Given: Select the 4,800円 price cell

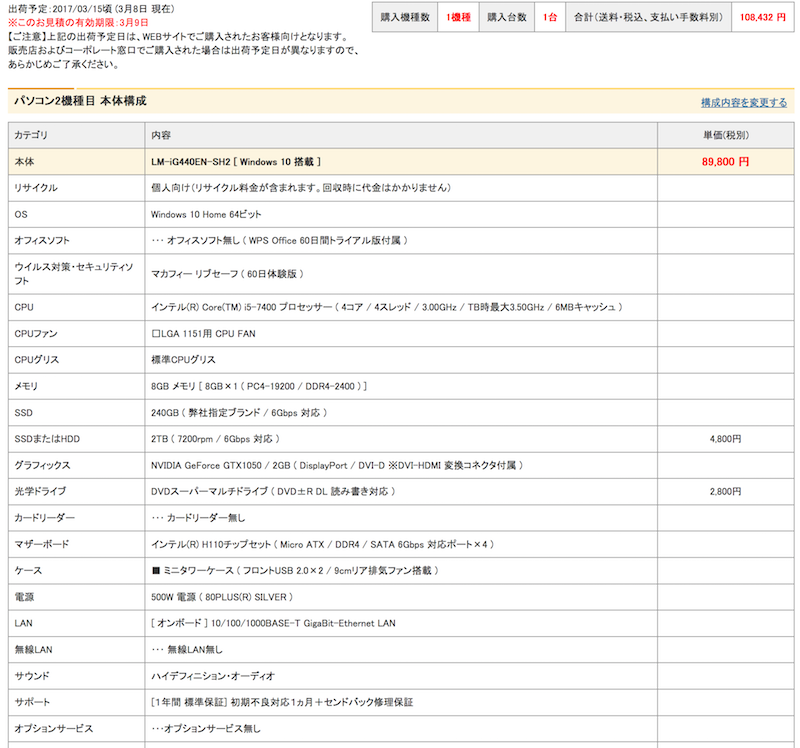Looking at the screenshot, I should (x=725, y=439).
